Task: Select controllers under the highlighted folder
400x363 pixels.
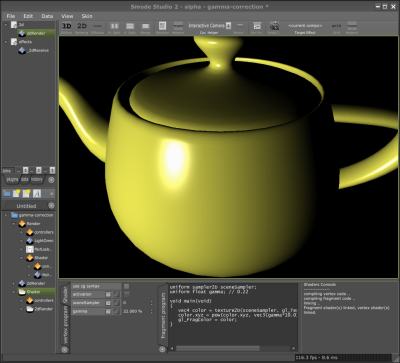Action: (44, 300)
